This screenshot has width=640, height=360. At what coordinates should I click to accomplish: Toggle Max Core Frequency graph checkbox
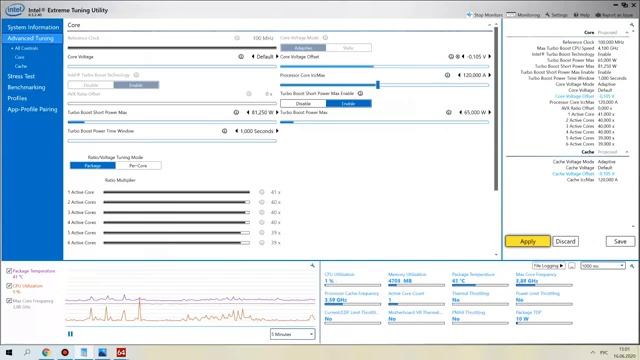coord(9,301)
